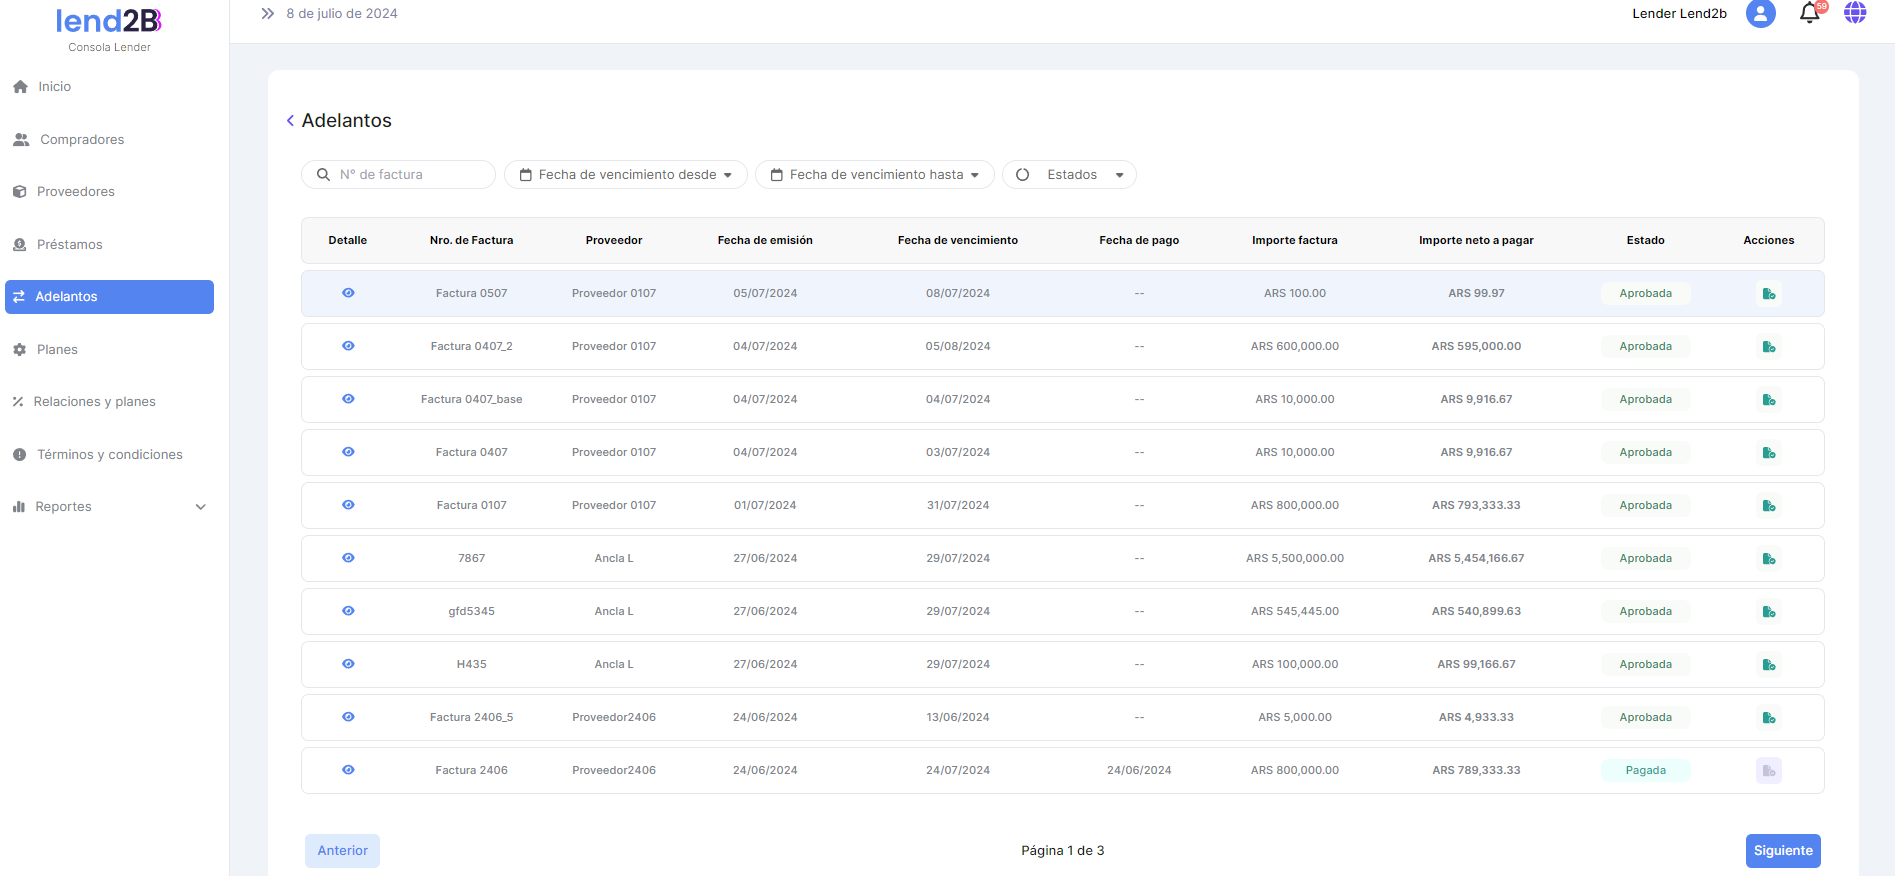
Task: Click the Siguiente pagination button
Action: (x=1782, y=851)
